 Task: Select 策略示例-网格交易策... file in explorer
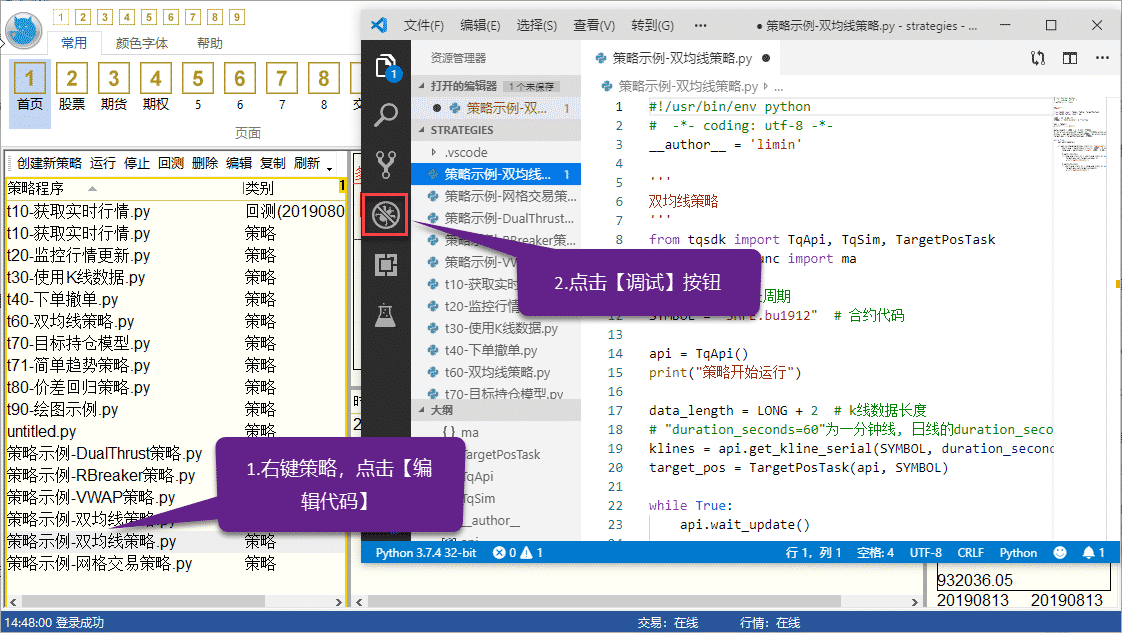click(x=497, y=196)
